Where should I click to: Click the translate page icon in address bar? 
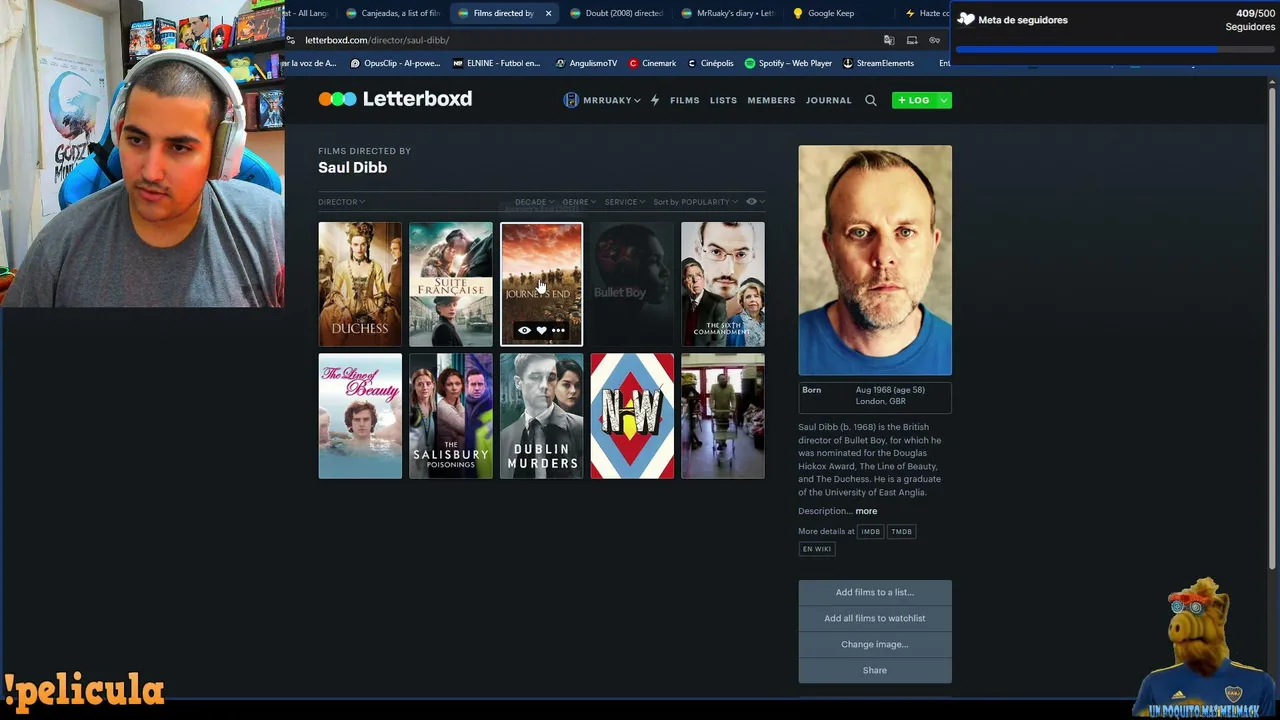click(889, 40)
